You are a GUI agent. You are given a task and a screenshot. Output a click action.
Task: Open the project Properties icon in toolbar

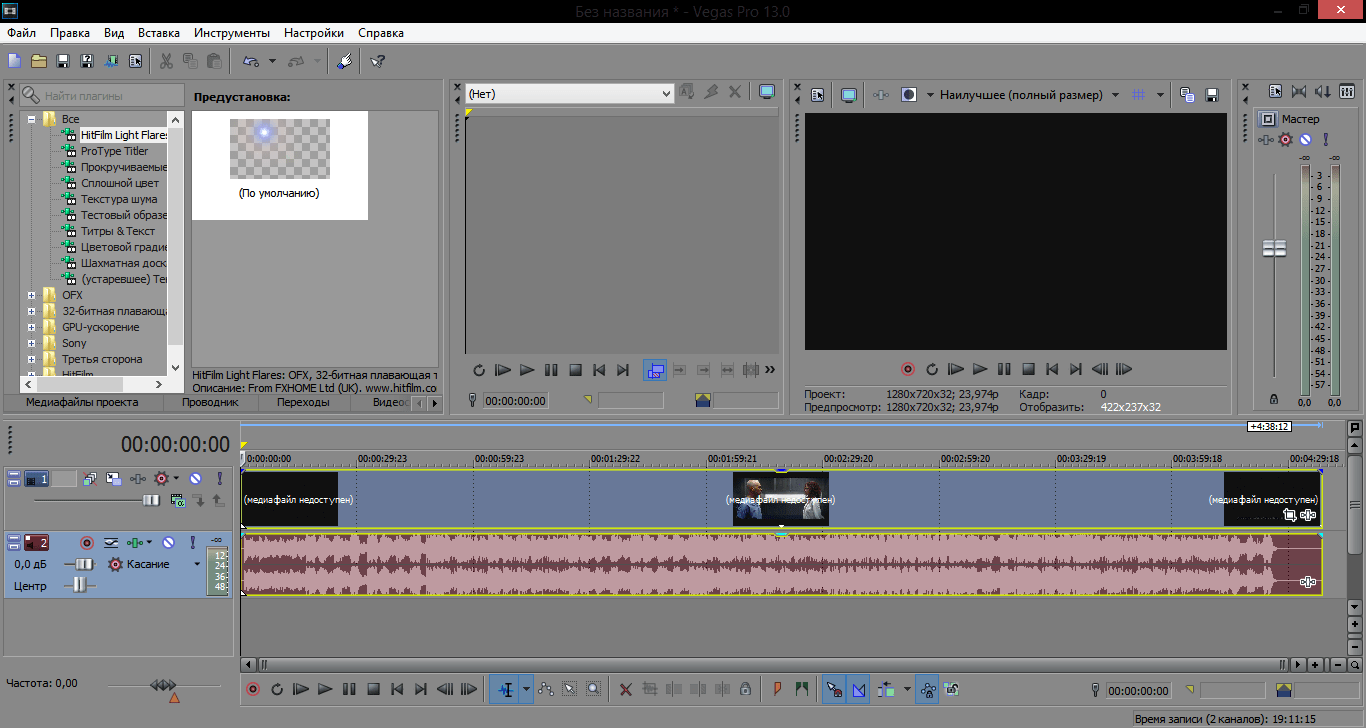[136, 61]
